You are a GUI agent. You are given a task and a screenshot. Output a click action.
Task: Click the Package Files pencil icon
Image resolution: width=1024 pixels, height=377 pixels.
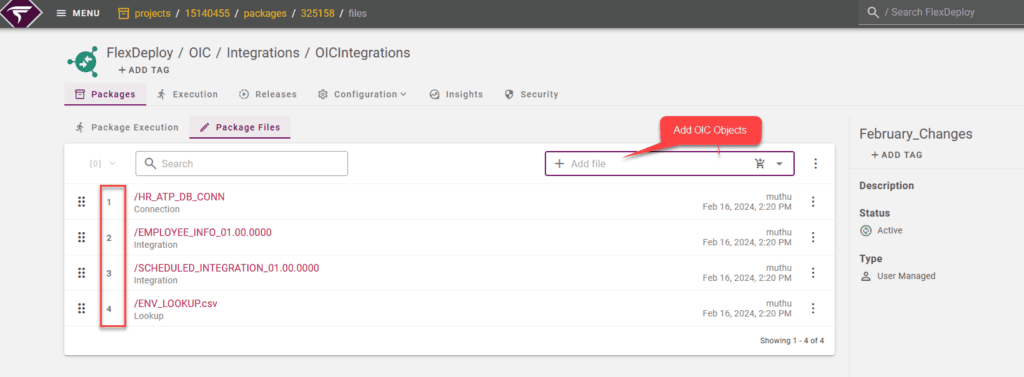point(204,127)
